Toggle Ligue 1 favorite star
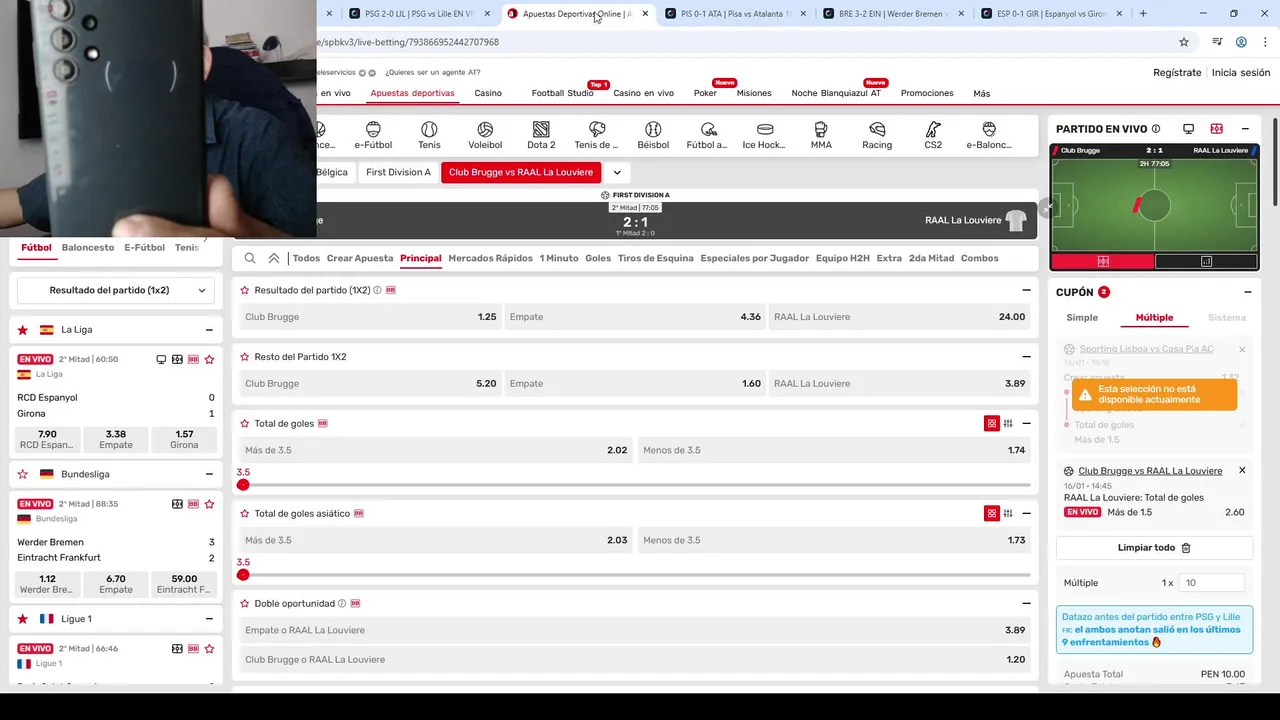 pyautogui.click(x=23, y=619)
